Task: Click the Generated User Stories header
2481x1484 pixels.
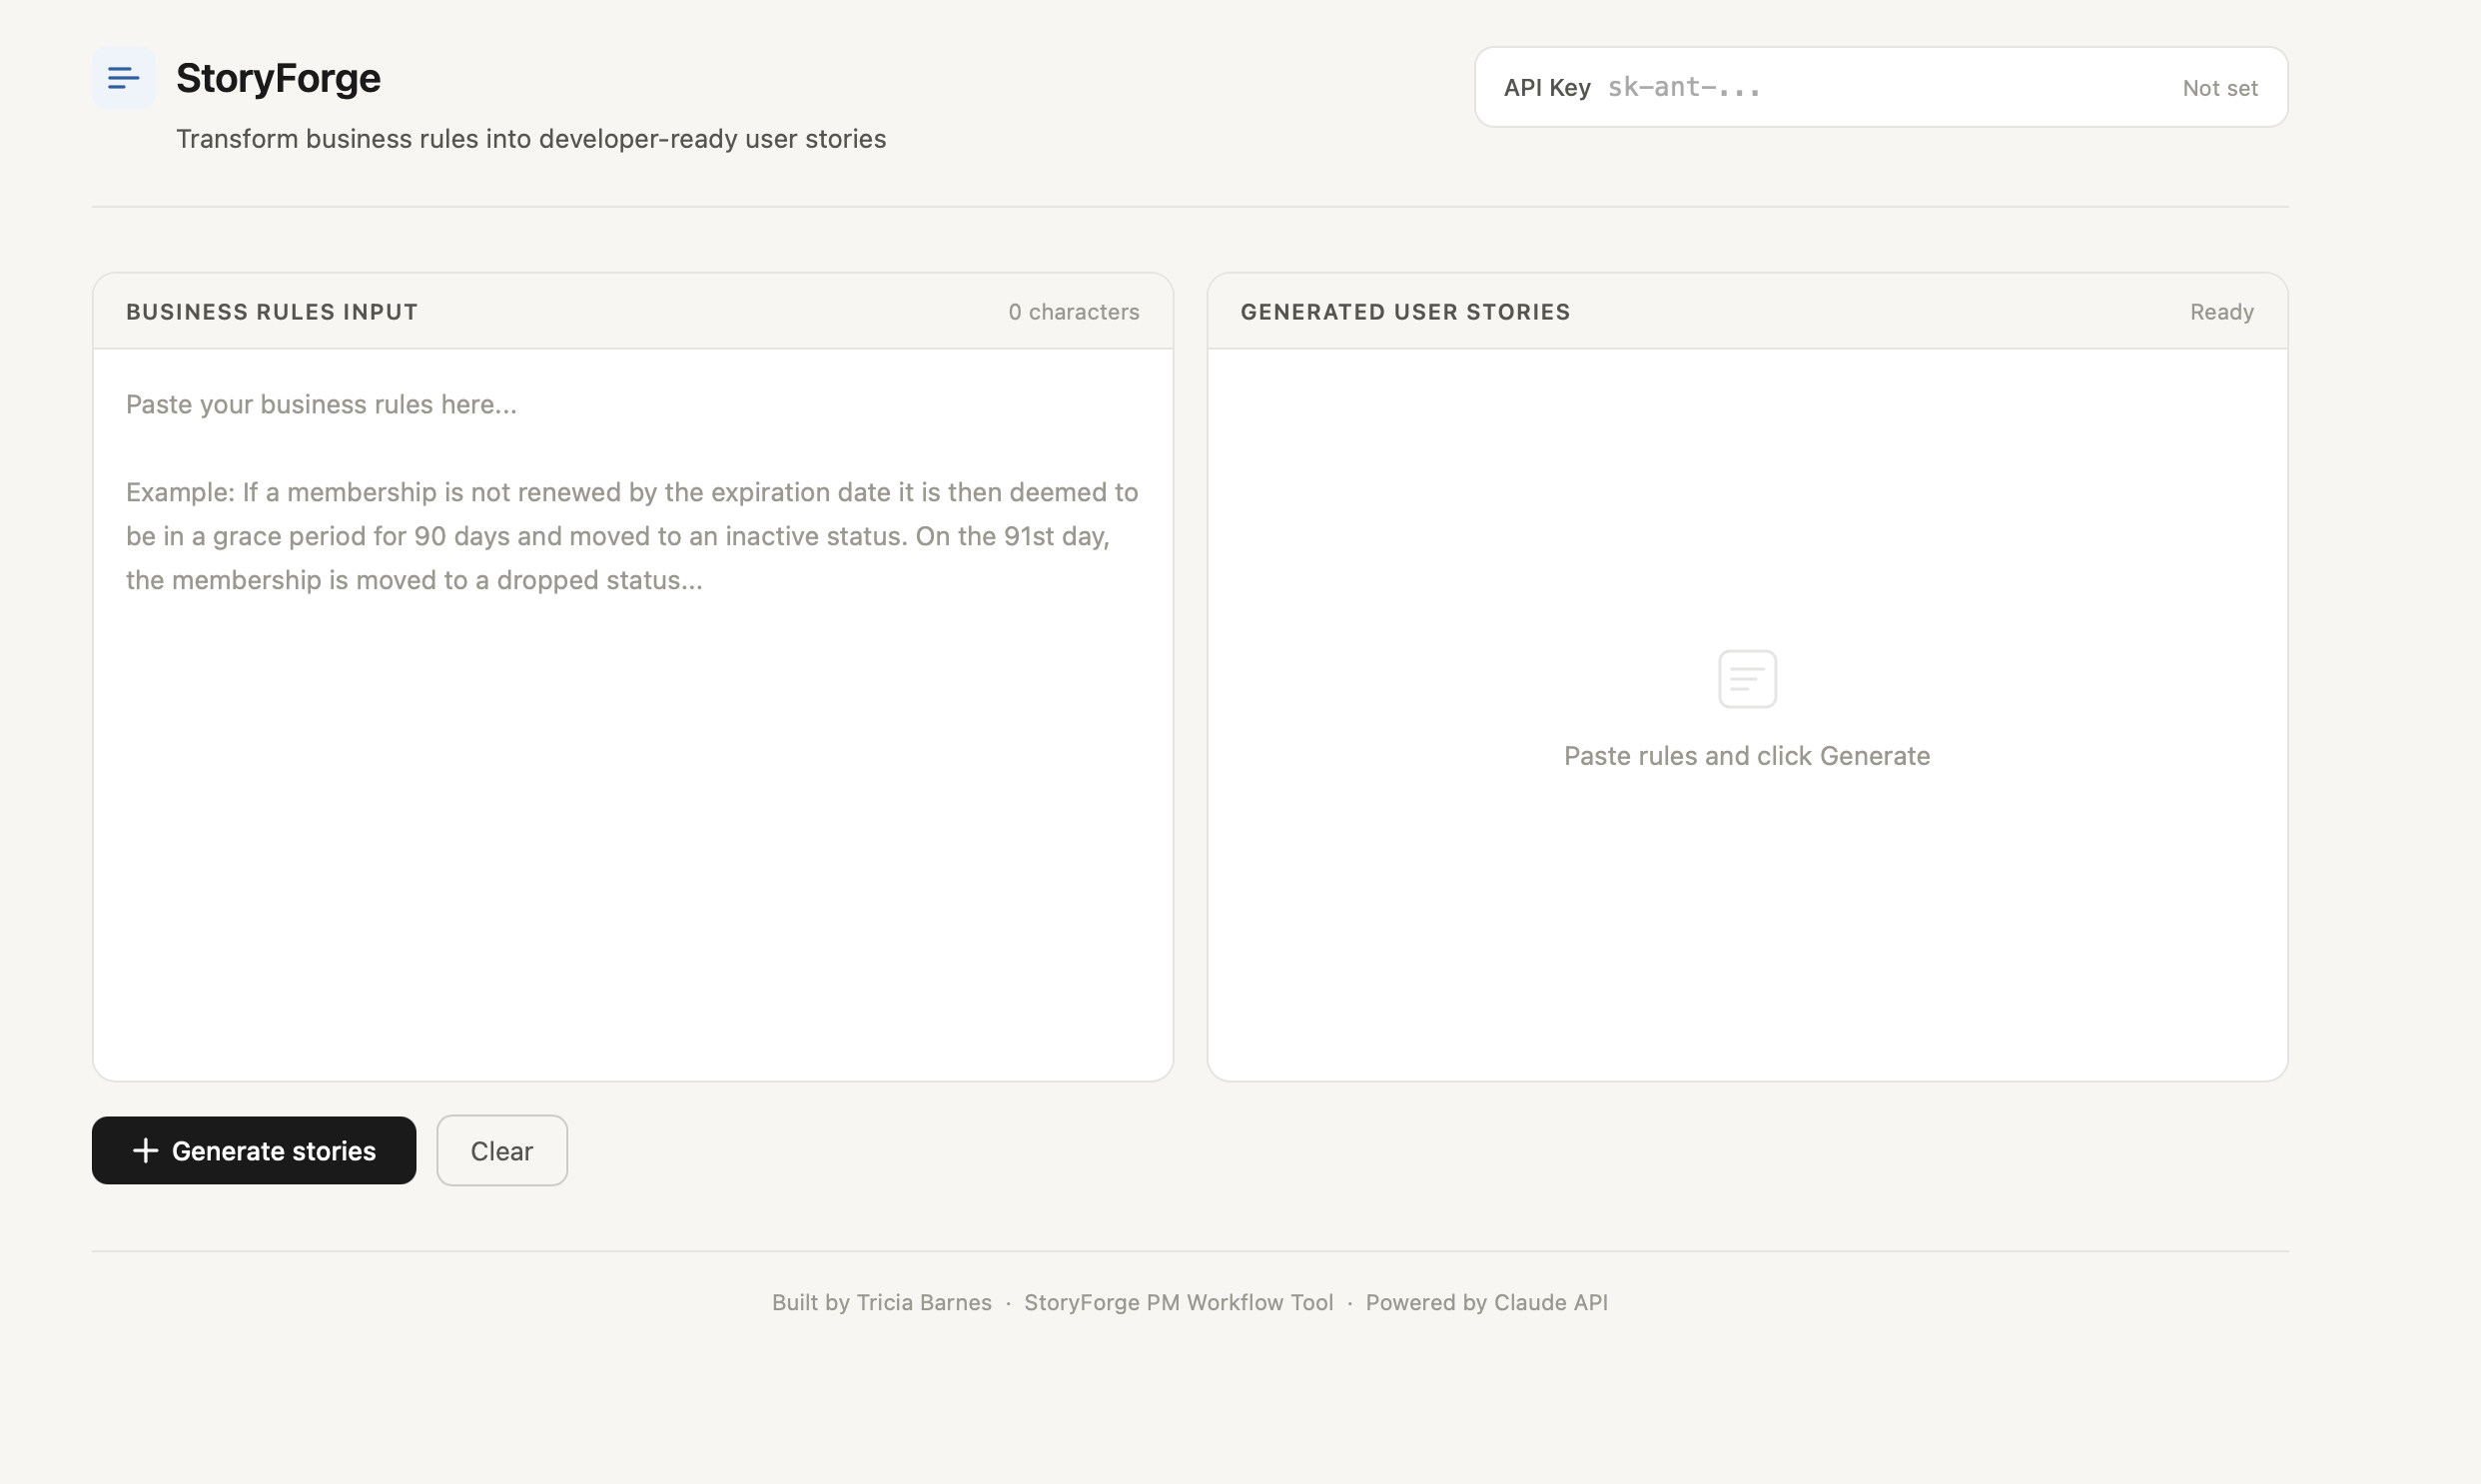Action: (1405, 312)
